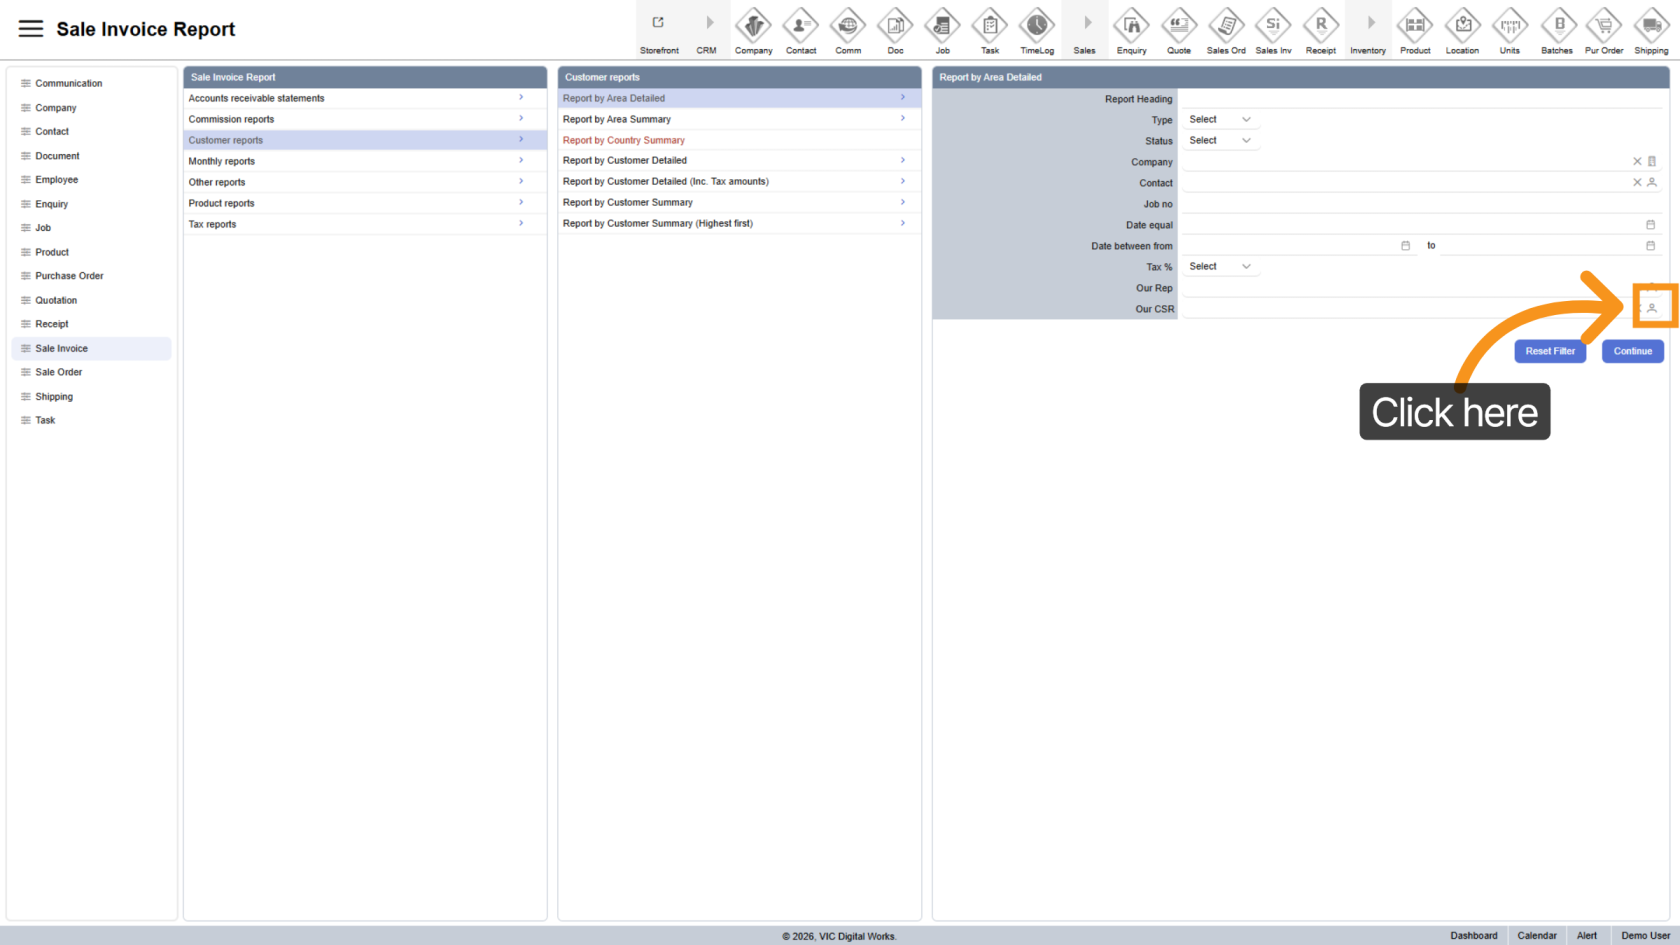Open the Storefront external link icon
This screenshot has height=945, width=1680.
pos(658,24)
